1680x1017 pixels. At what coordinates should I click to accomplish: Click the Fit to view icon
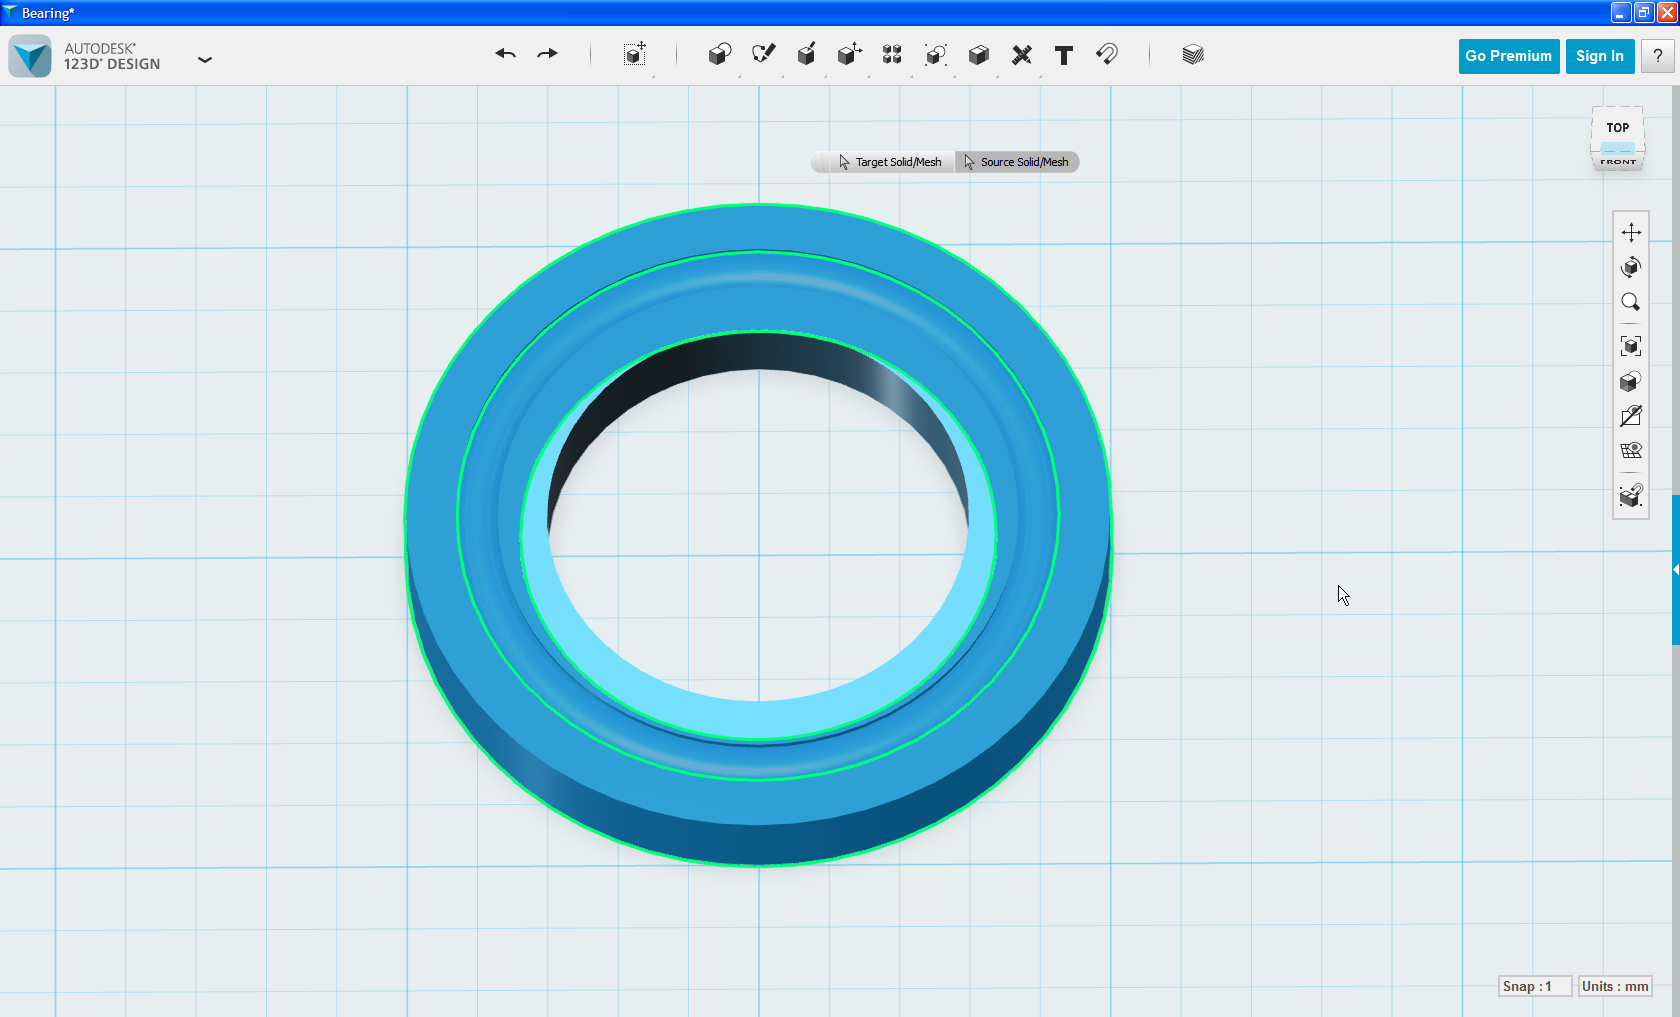[1631, 346]
